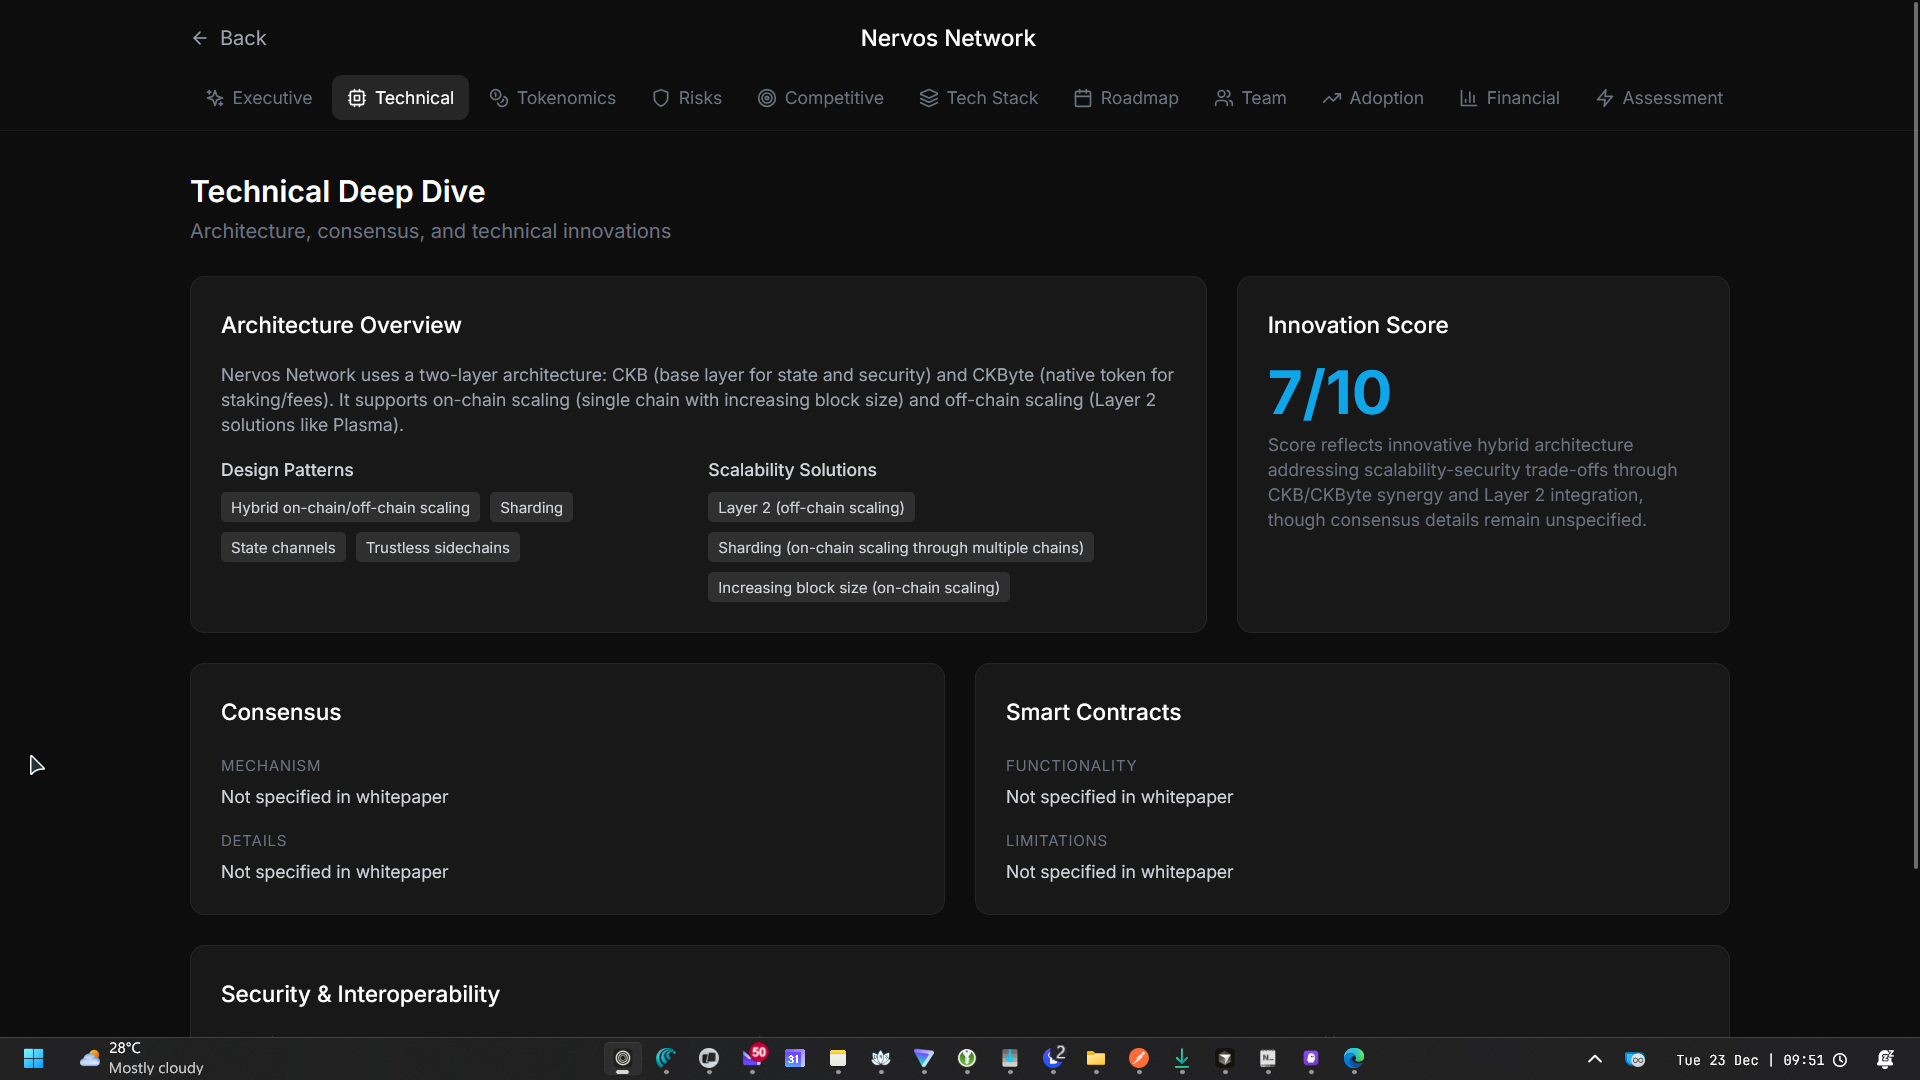1920x1080 pixels.
Task: Click the Layer 2 off-chain scaling tag
Action: pyautogui.click(x=811, y=508)
